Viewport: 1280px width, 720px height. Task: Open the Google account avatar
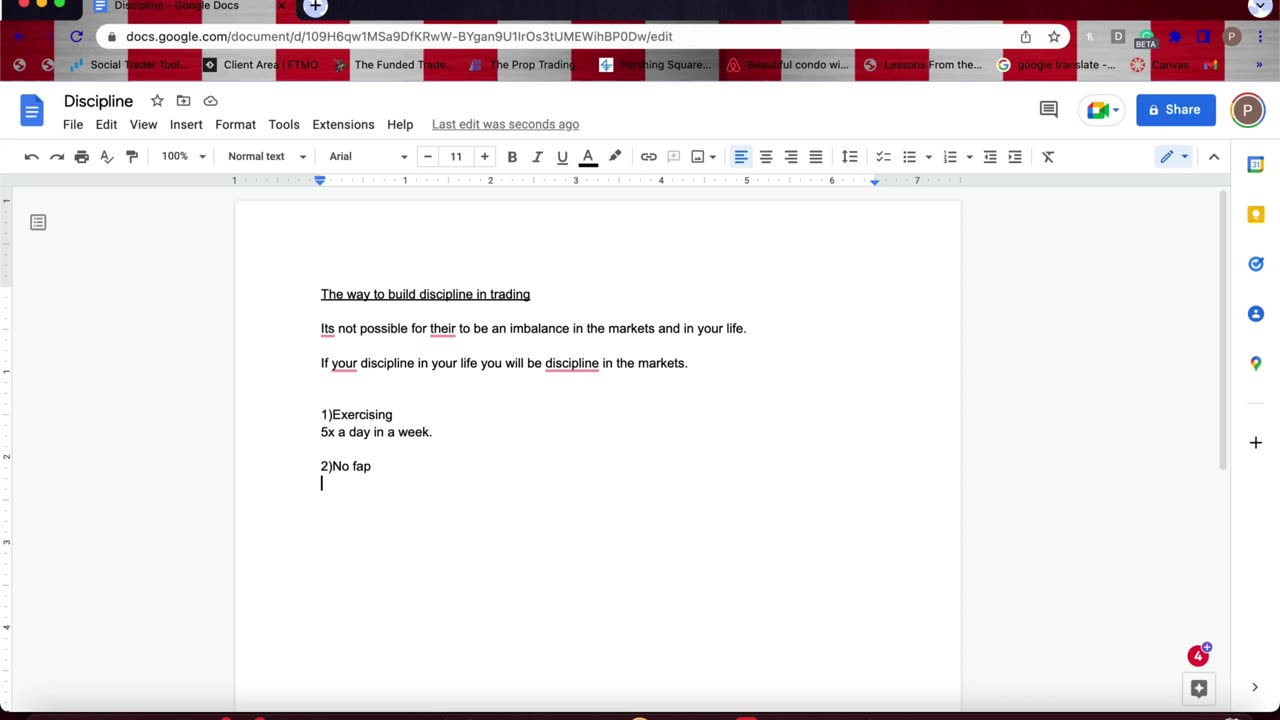tap(1247, 110)
